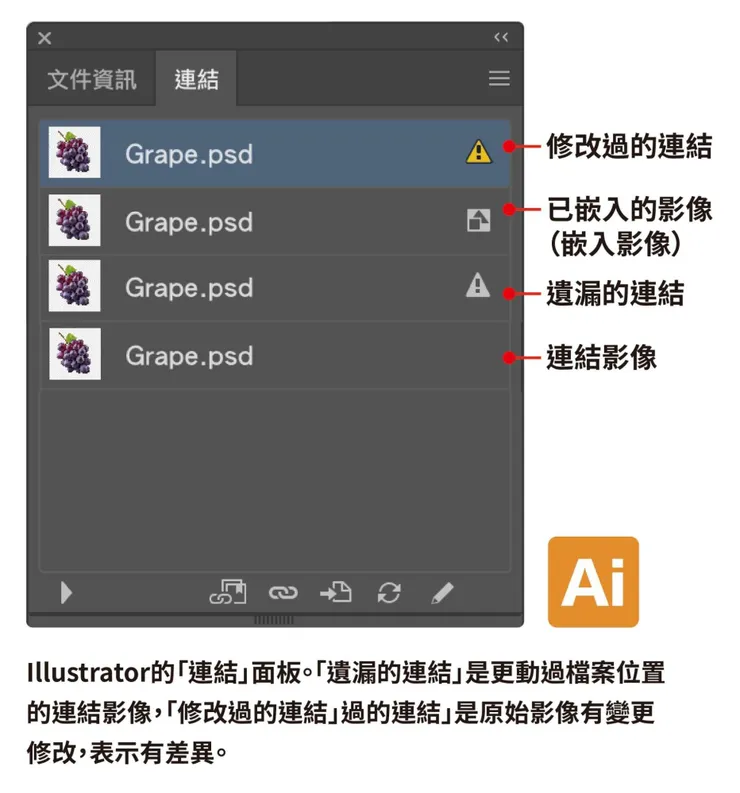Expand link info with the disclosure triangle

(x=66, y=593)
